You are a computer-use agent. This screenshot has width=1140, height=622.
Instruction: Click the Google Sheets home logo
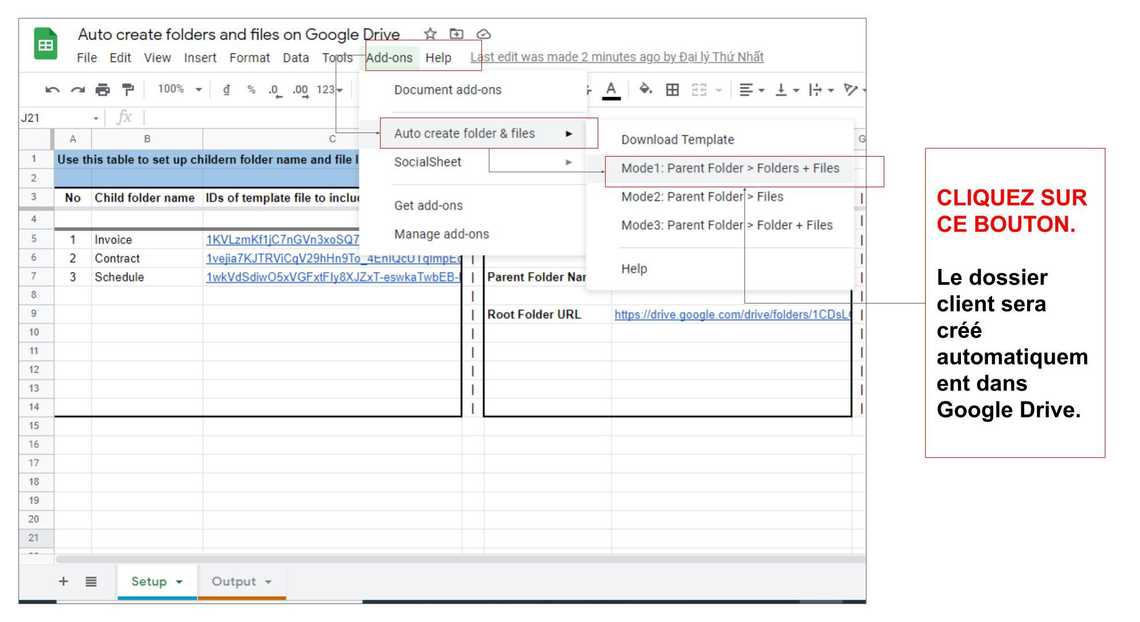pyautogui.click(x=46, y=46)
